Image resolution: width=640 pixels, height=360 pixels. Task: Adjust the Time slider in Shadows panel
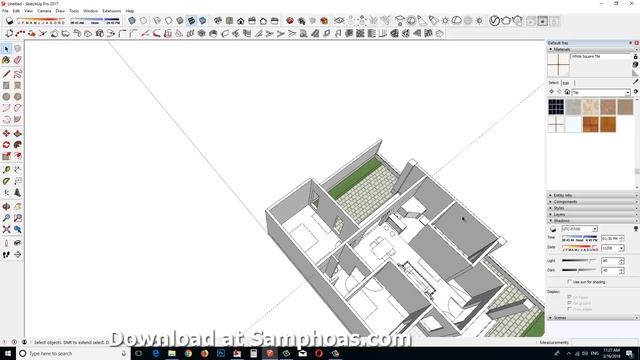pos(580,237)
